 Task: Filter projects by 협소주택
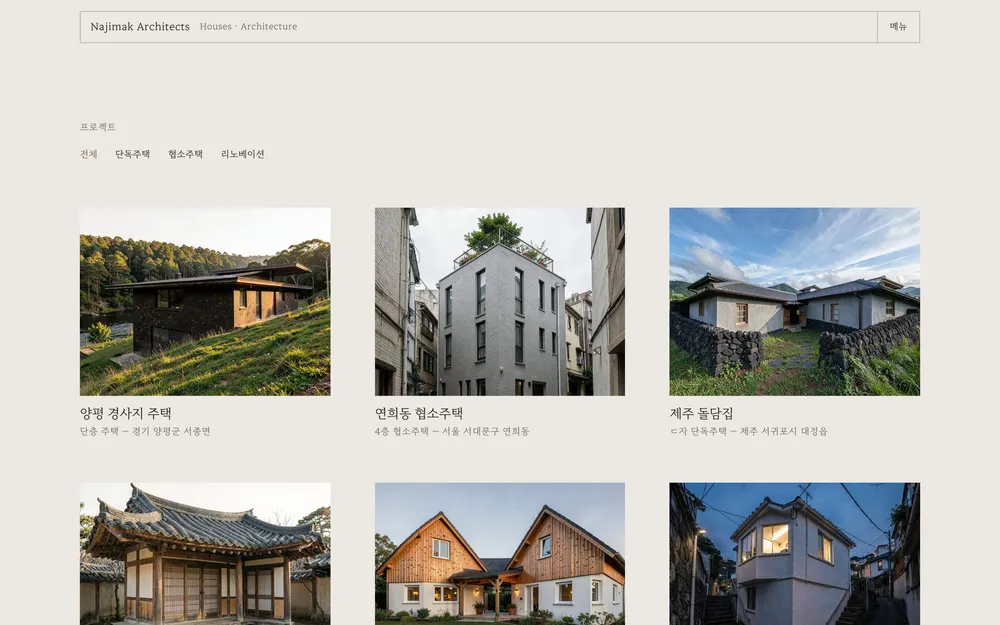(186, 154)
